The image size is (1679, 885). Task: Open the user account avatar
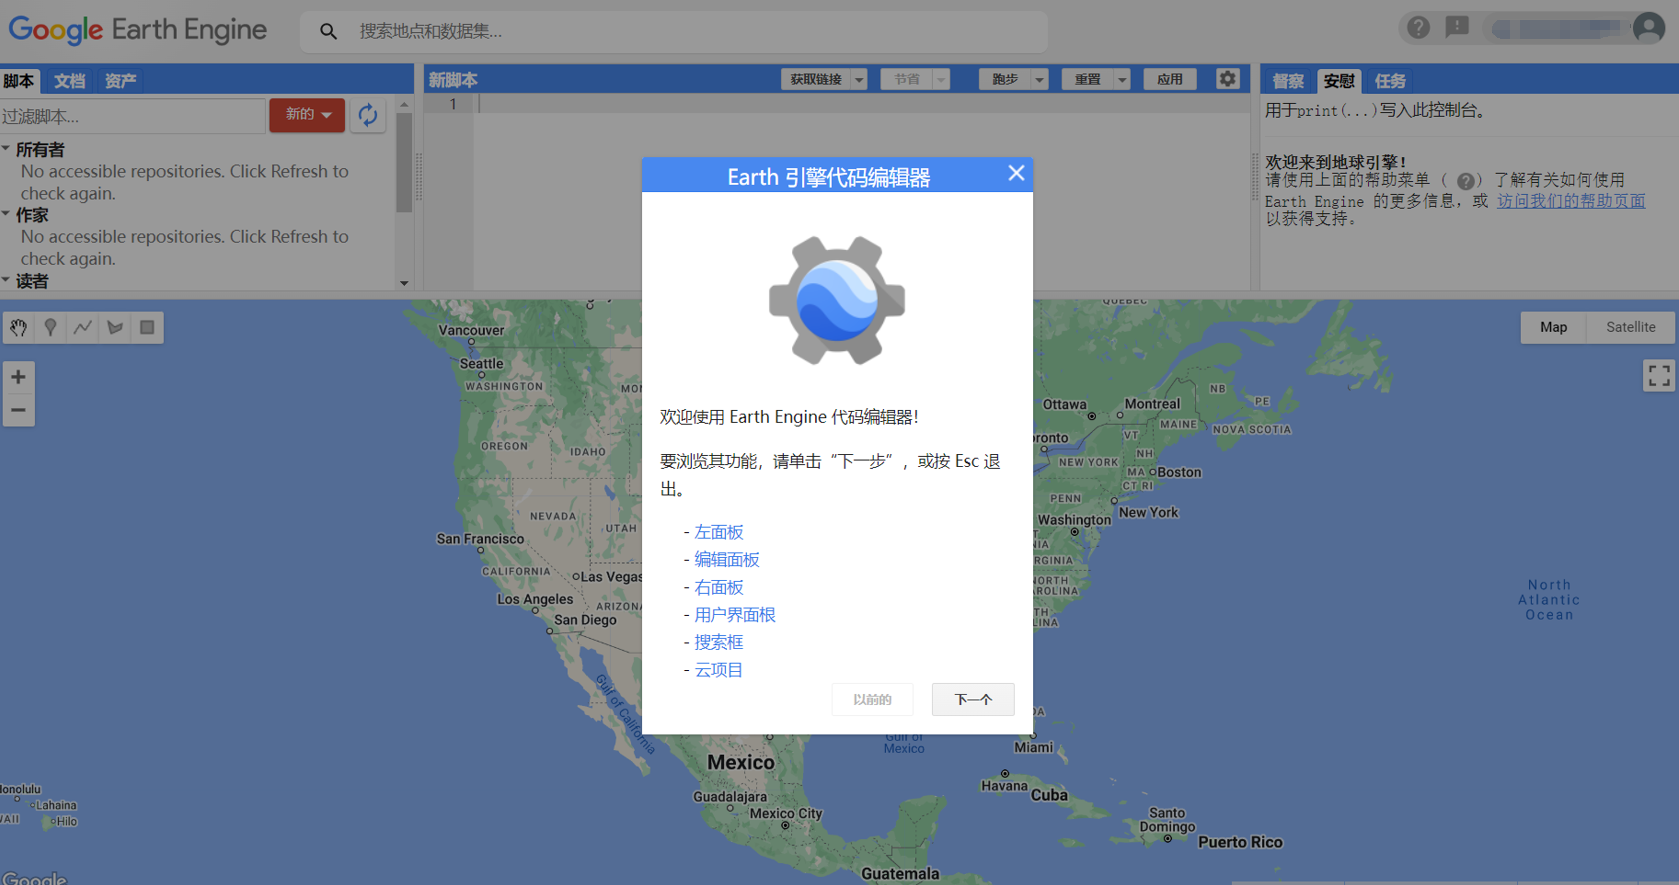[x=1648, y=28]
